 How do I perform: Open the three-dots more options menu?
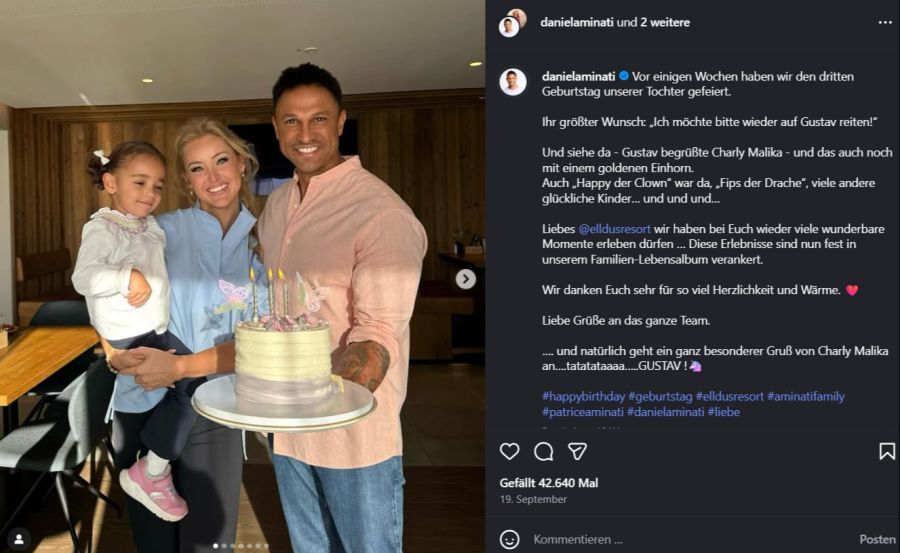pyautogui.click(x=885, y=22)
